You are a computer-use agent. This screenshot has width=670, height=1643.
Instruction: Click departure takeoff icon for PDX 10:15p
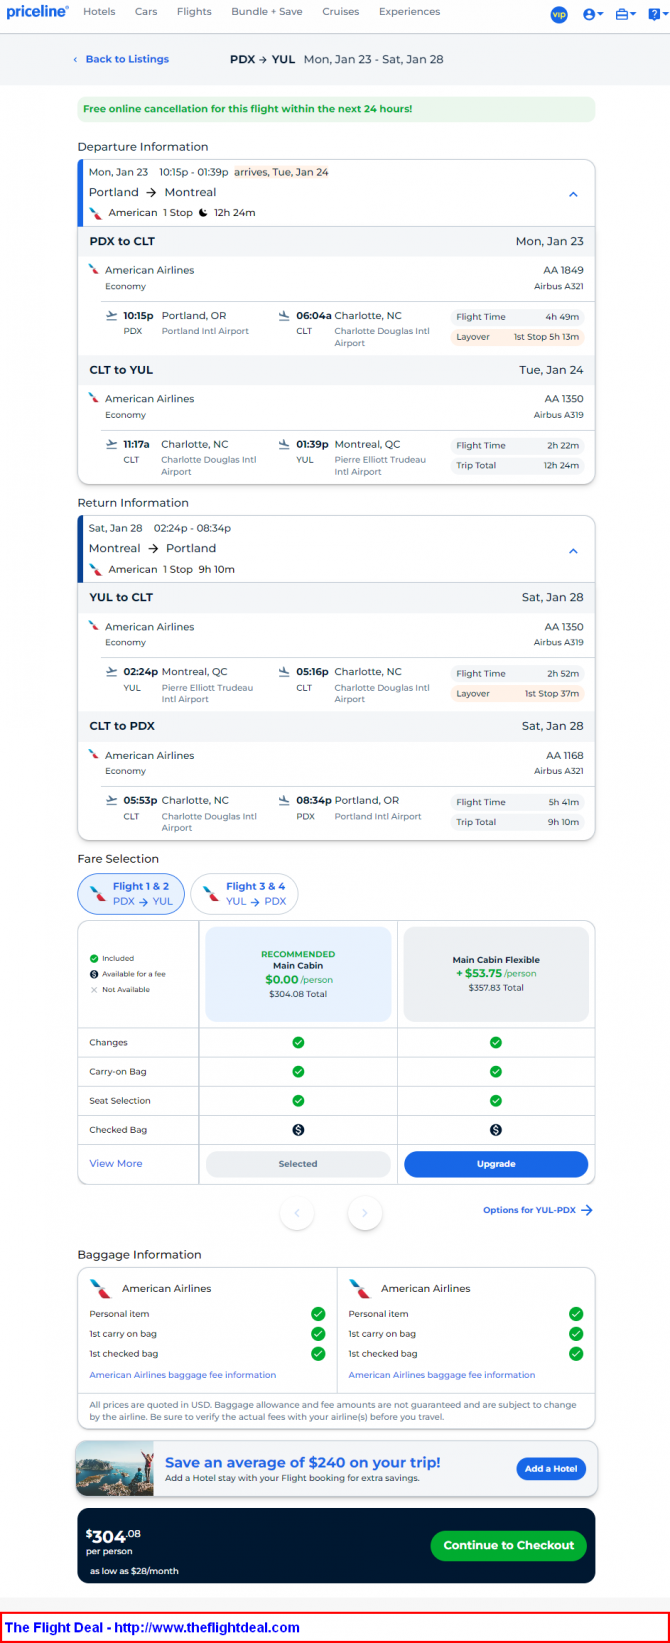coord(111,316)
